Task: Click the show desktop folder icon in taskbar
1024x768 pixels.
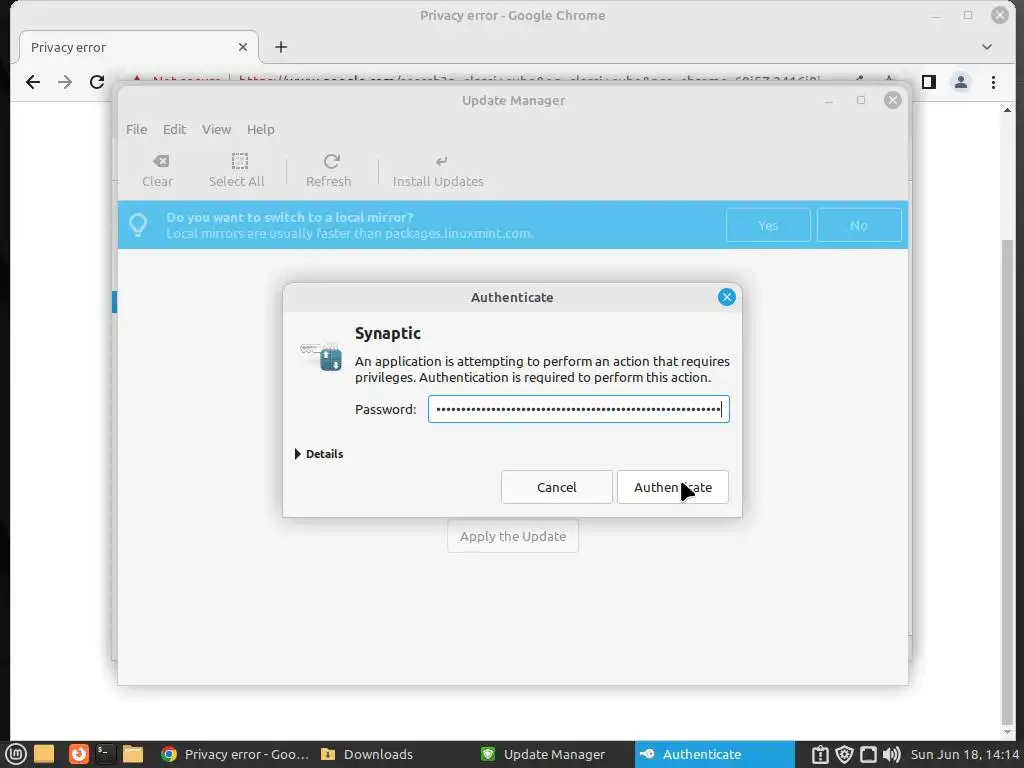Action: coord(44,754)
